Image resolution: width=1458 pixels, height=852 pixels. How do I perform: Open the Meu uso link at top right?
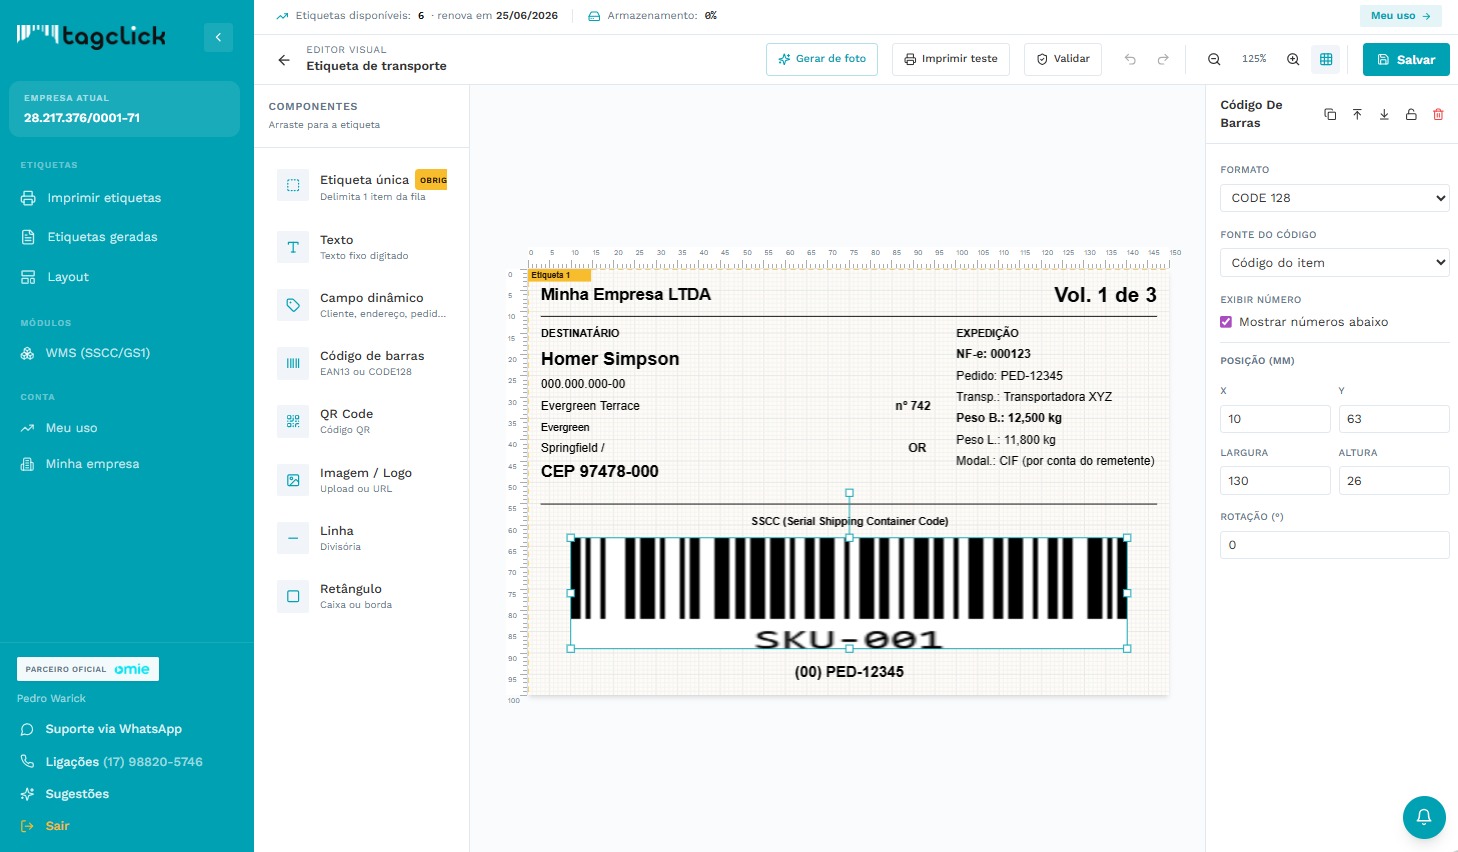[1400, 16]
